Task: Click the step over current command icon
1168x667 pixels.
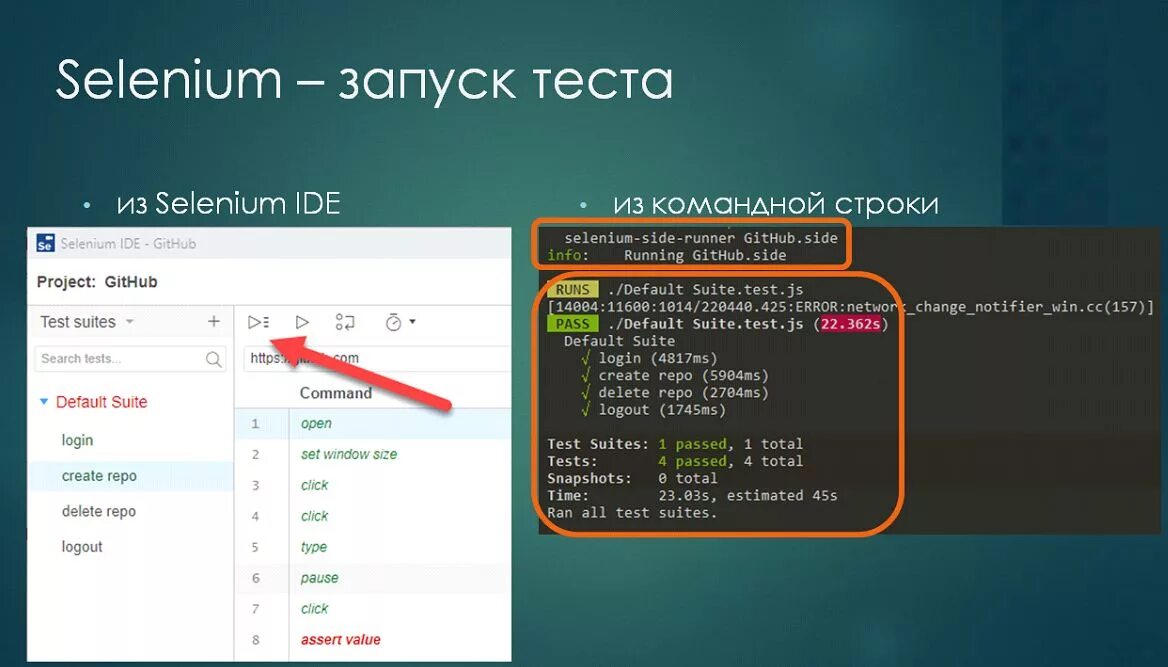Action: click(x=345, y=322)
